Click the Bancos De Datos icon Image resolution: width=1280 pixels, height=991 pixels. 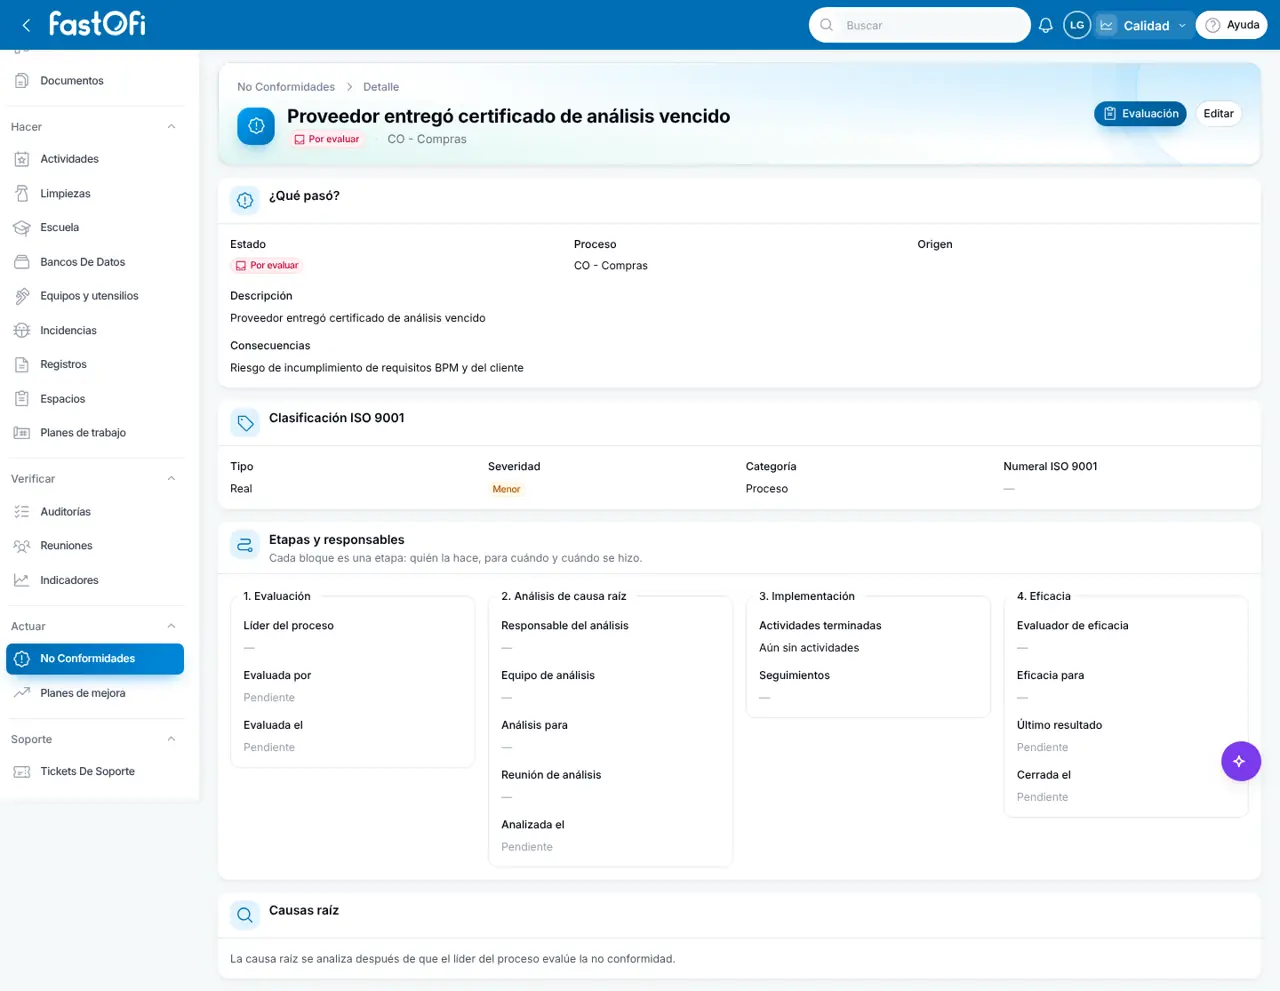point(22,262)
